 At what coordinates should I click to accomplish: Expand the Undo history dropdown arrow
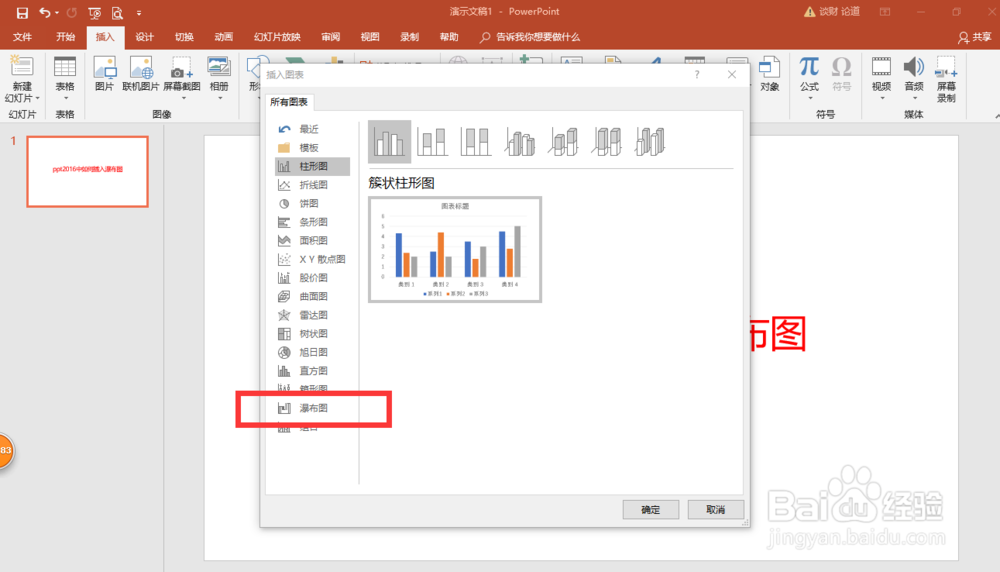click(57, 13)
